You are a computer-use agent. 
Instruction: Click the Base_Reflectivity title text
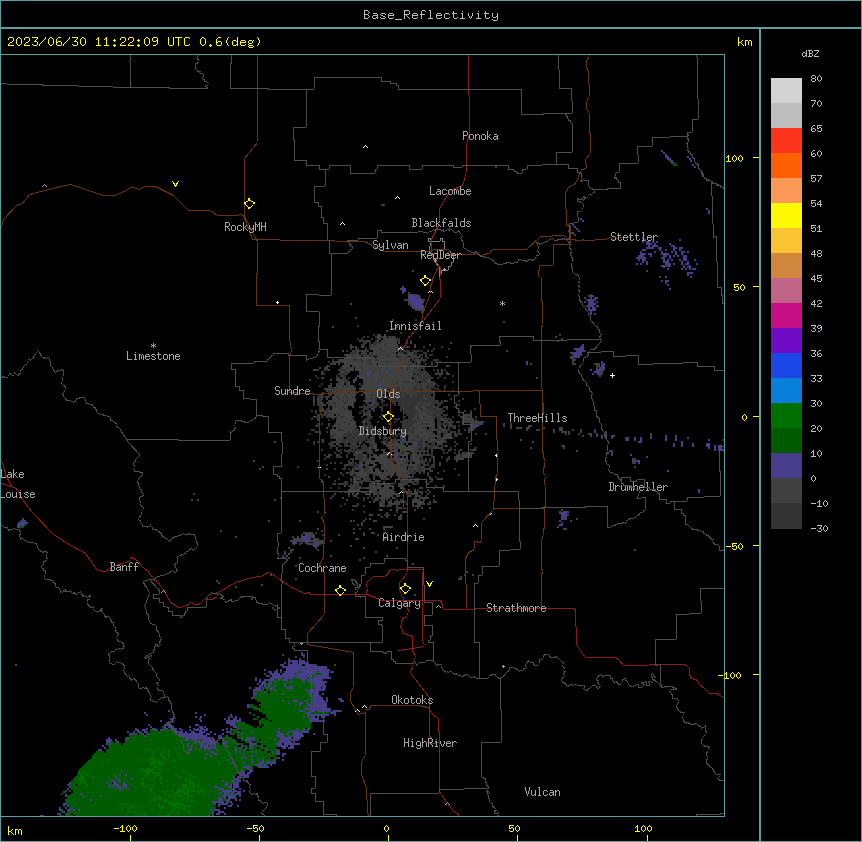pyautogui.click(x=431, y=15)
